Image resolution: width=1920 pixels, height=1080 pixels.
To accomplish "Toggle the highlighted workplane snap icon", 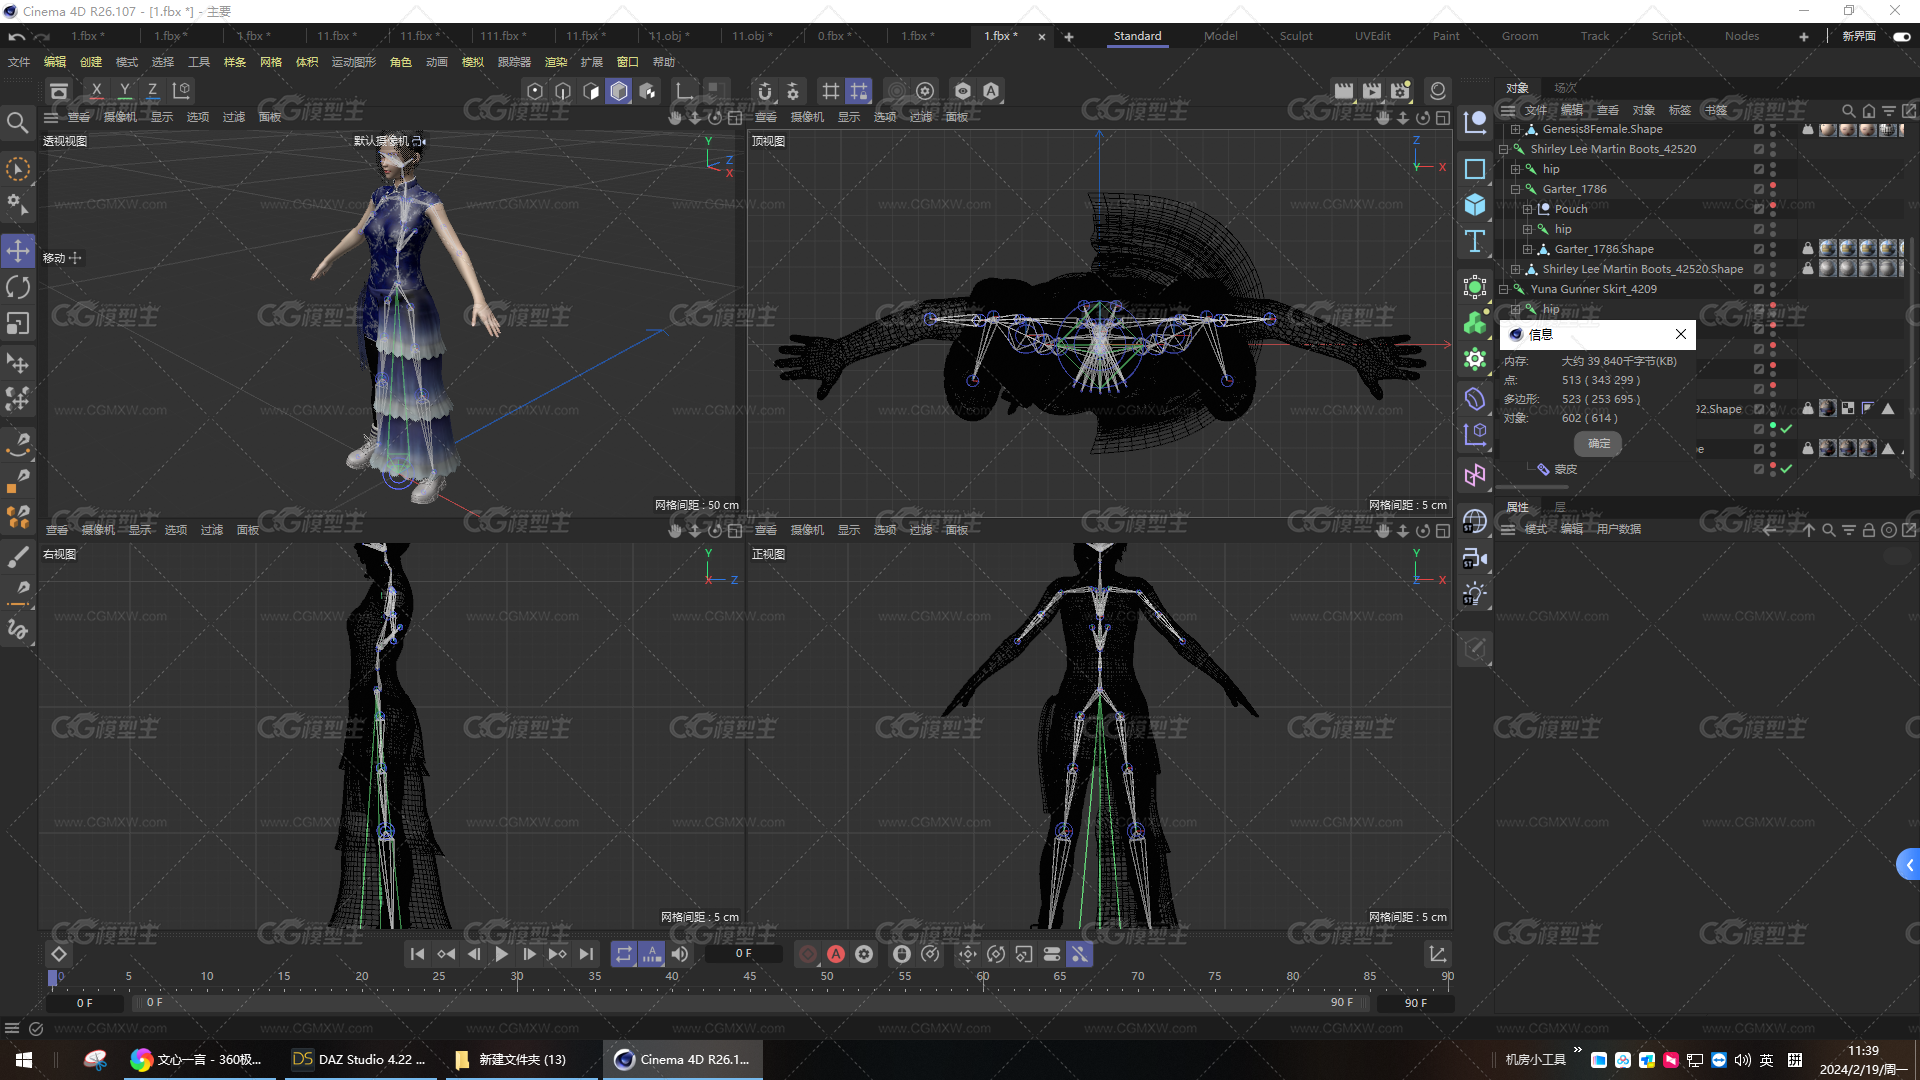I will click(858, 91).
